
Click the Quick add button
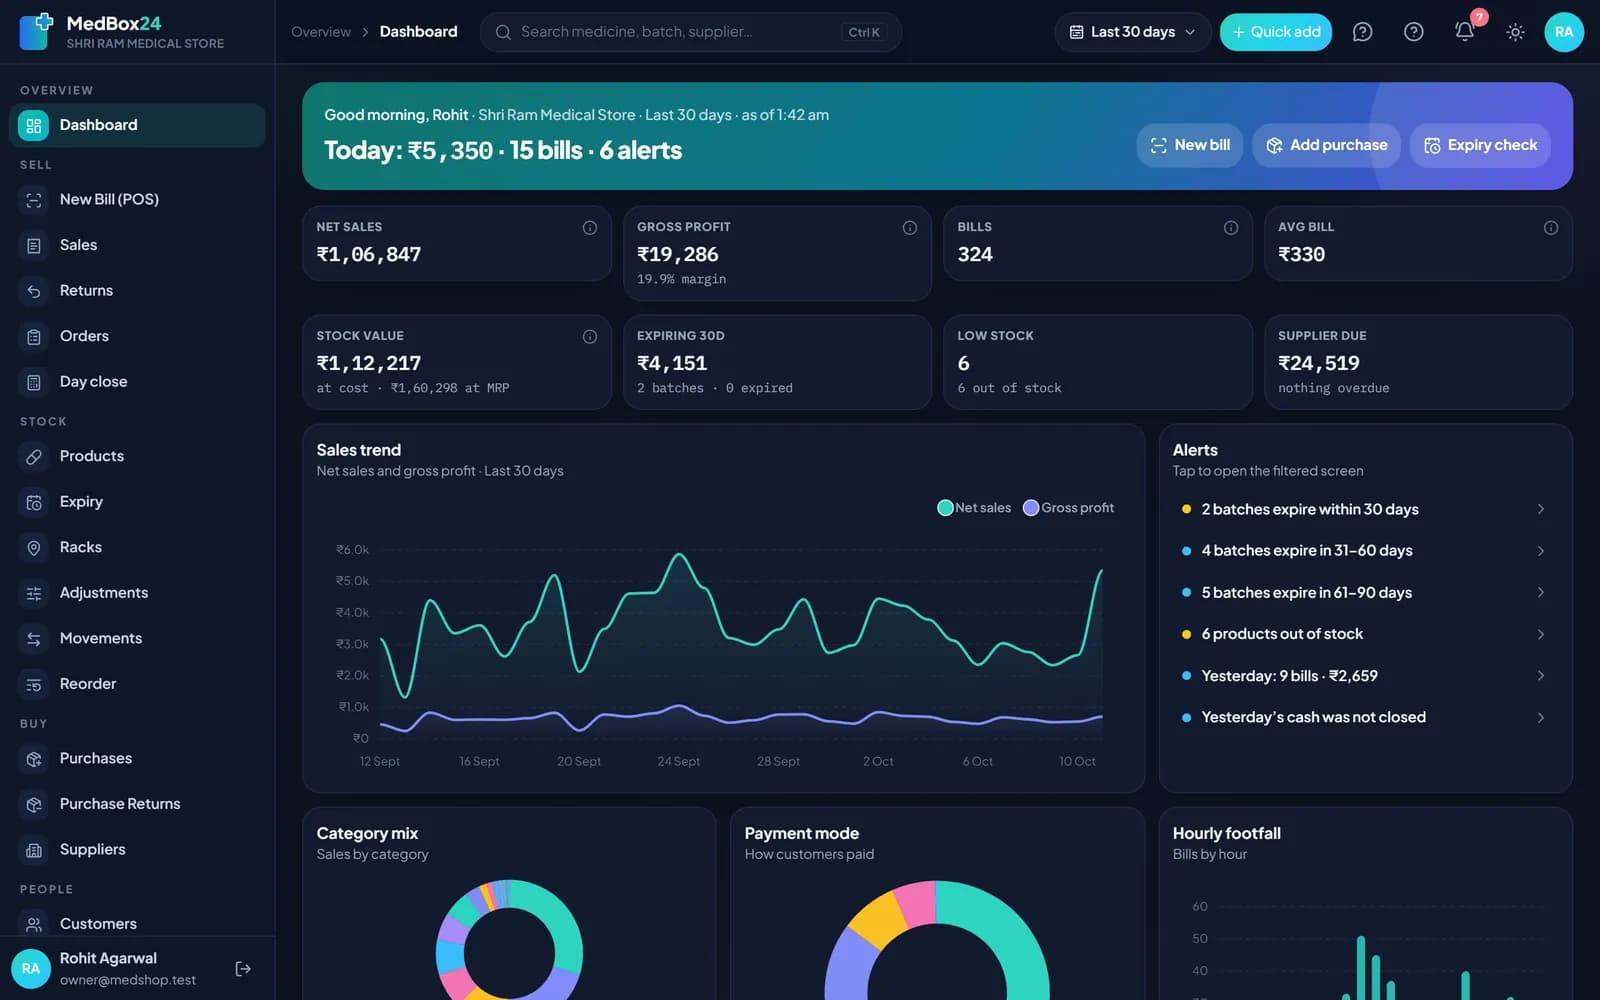pyautogui.click(x=1275, y=32)
